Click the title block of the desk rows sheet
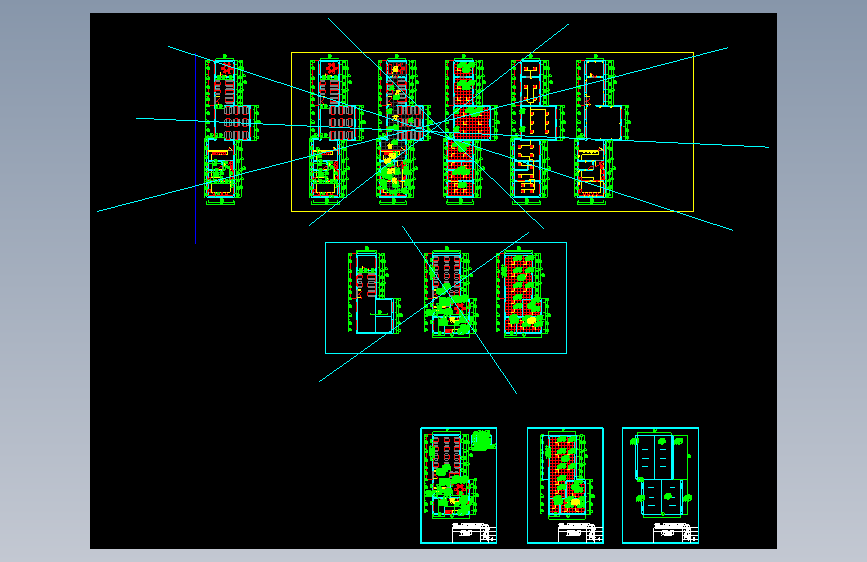This screenshot has width=867, height=562. tap(474, 533)
